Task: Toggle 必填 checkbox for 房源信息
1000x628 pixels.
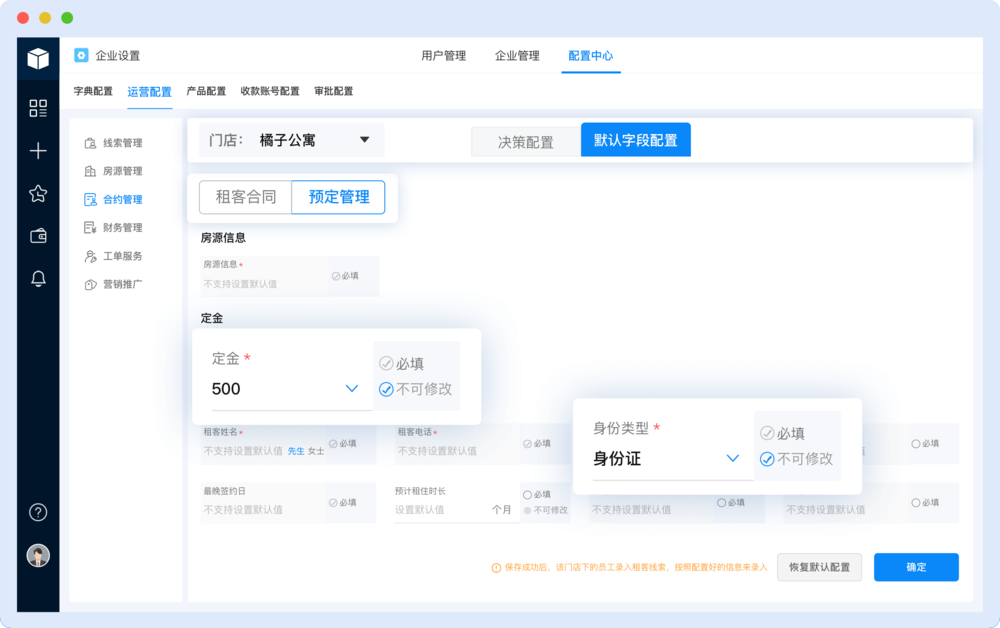Action: 335,276
